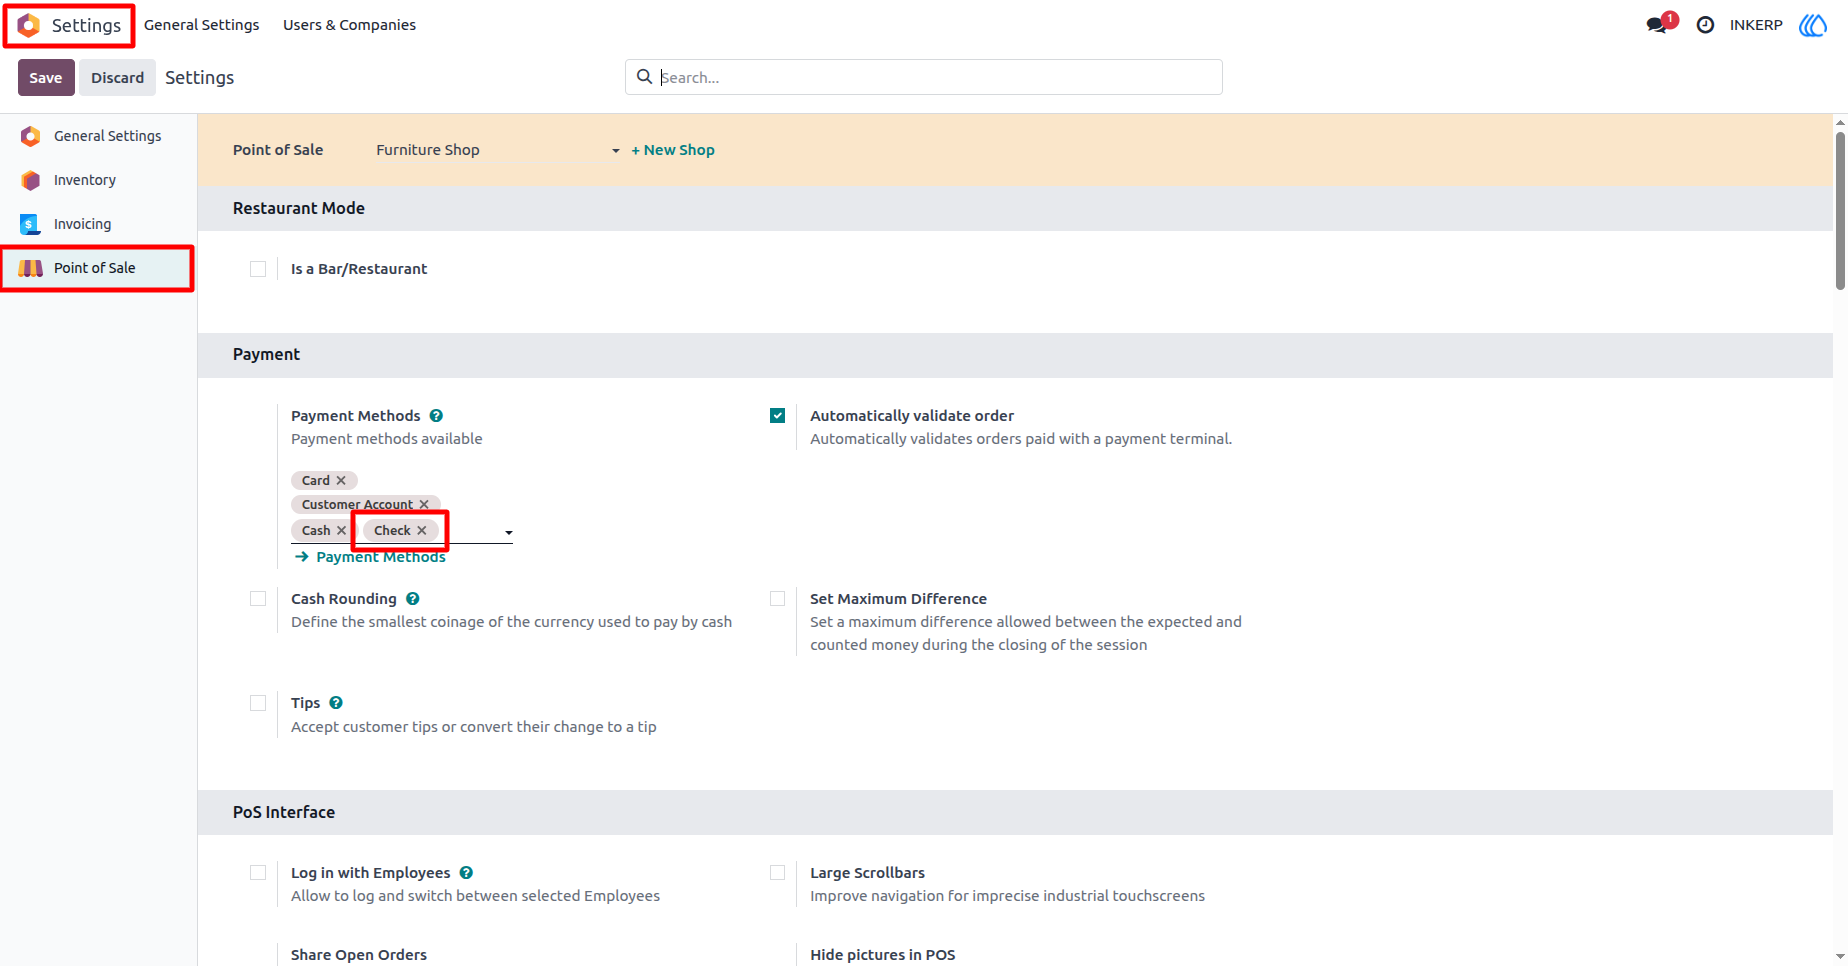Open the activities clock icon

click(1706, 25)
